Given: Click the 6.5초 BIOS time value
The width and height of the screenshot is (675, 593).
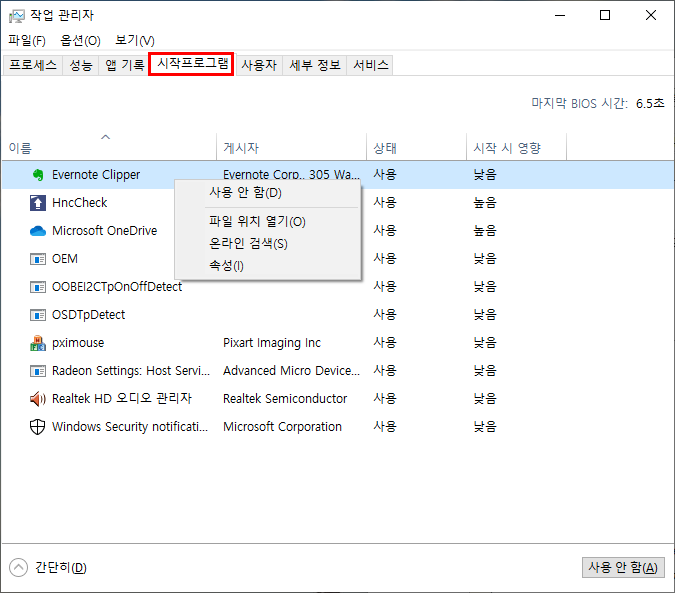Looking at the screenshot, I should coord(650,103).
